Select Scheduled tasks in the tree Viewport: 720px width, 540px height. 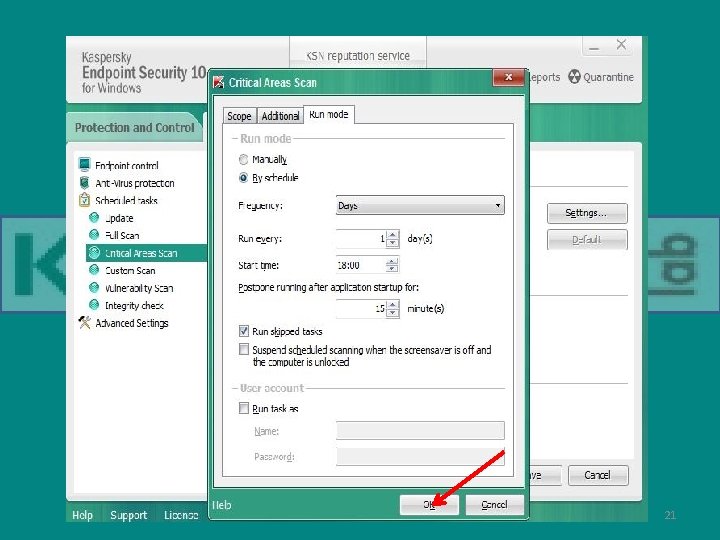point(126,201)
